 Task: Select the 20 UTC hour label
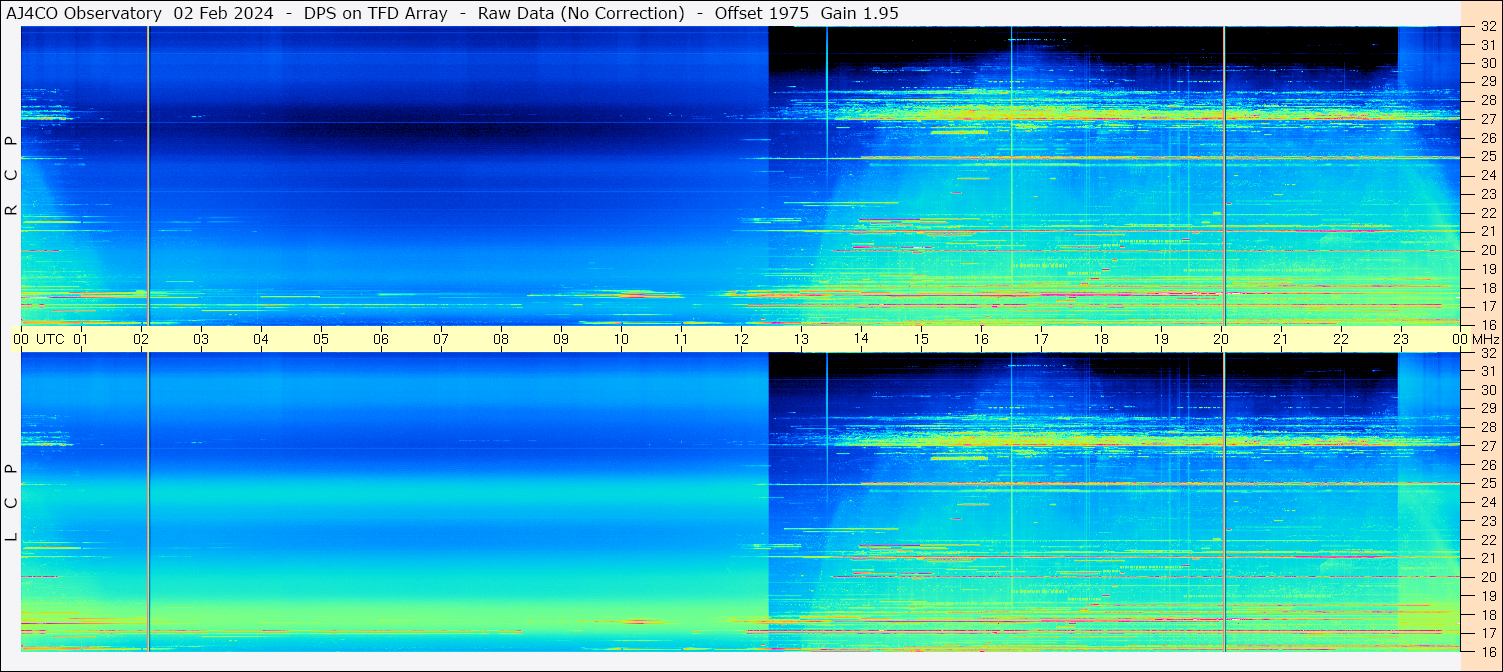(x=1221, y=339)
